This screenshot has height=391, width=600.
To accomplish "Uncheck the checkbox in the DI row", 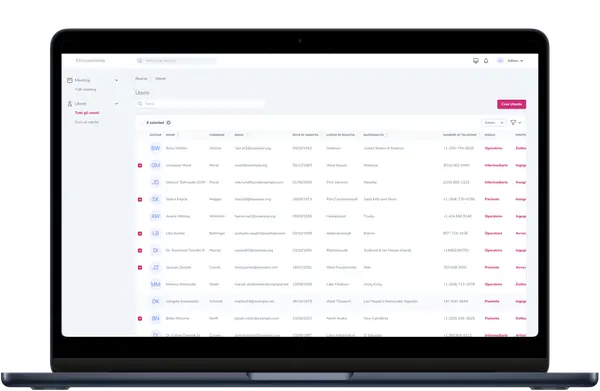I will (x=140, y=250).
